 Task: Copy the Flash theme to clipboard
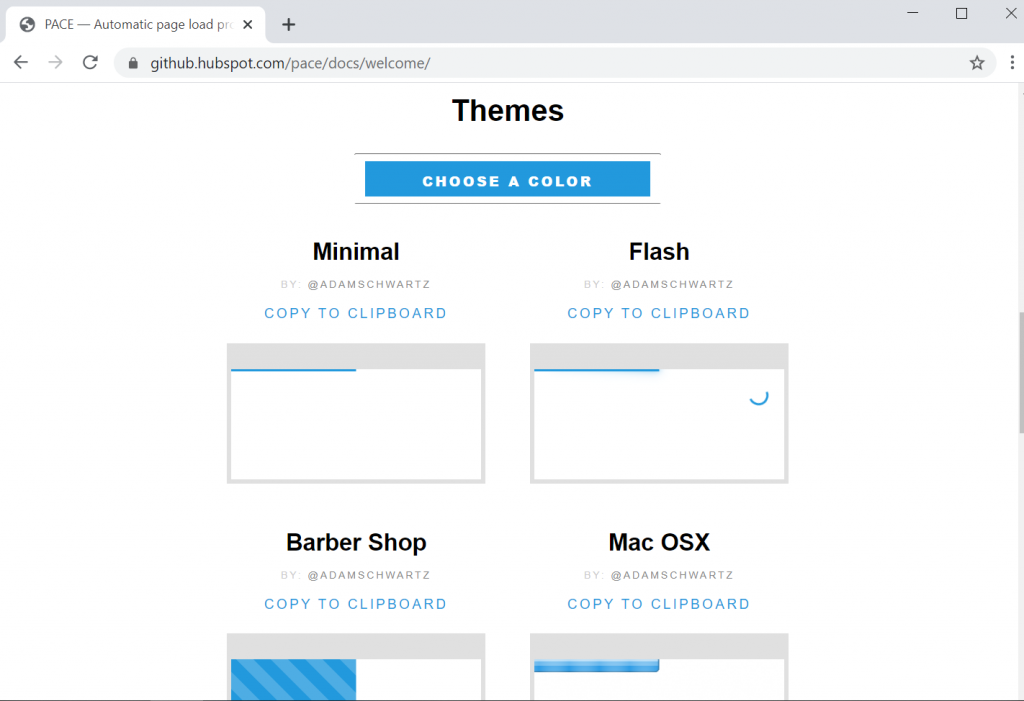pos(658,313)
